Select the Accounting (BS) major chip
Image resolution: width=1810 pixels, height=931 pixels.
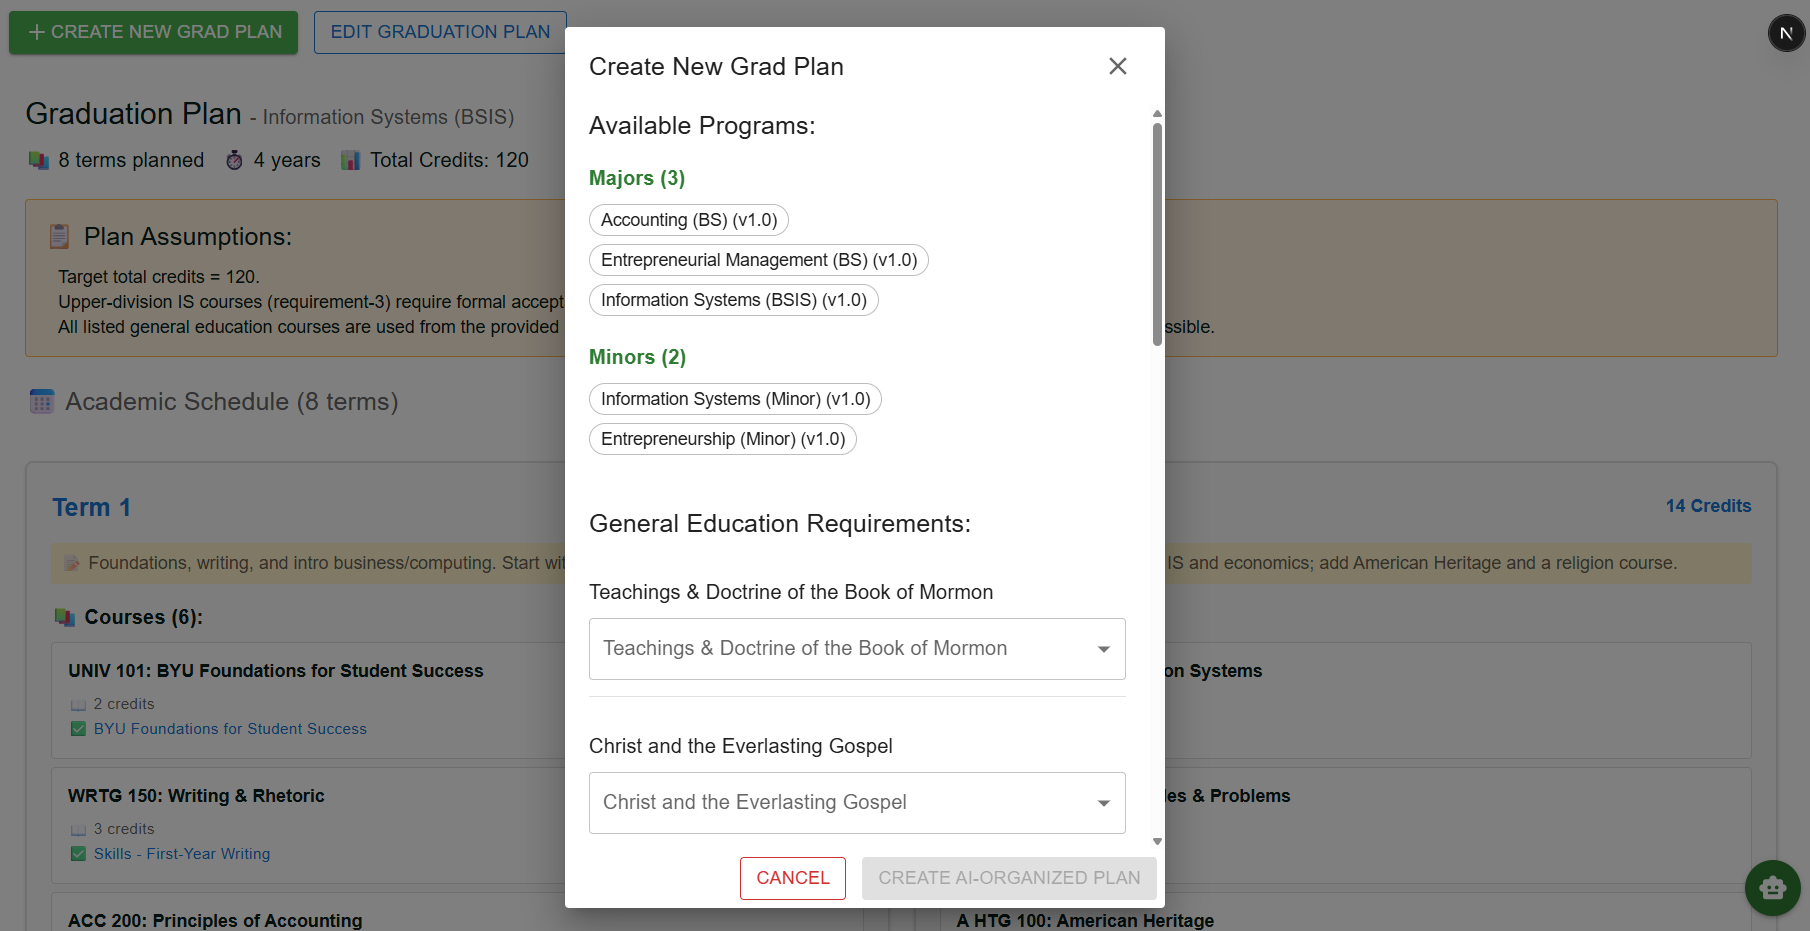[689, 220]
